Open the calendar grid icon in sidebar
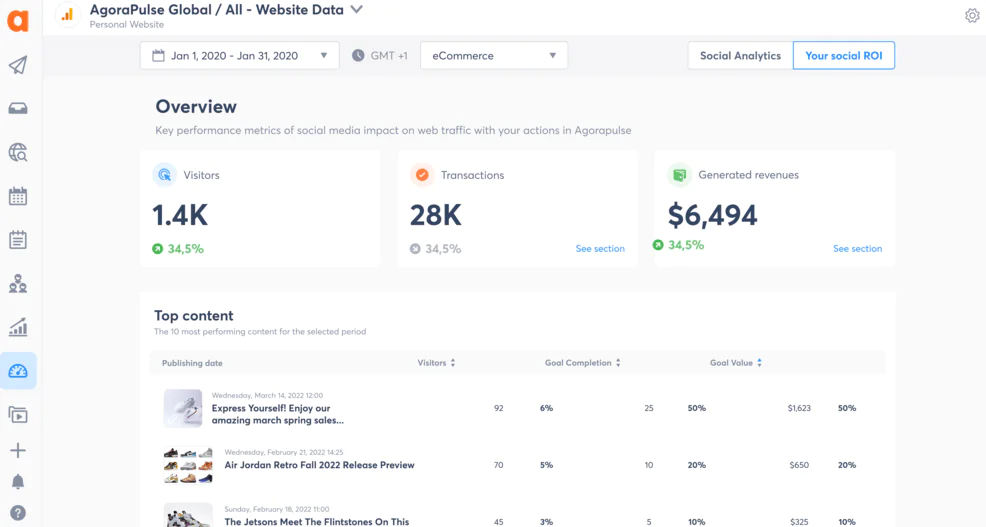Screen dimensions: 986x527 (18, 196)
